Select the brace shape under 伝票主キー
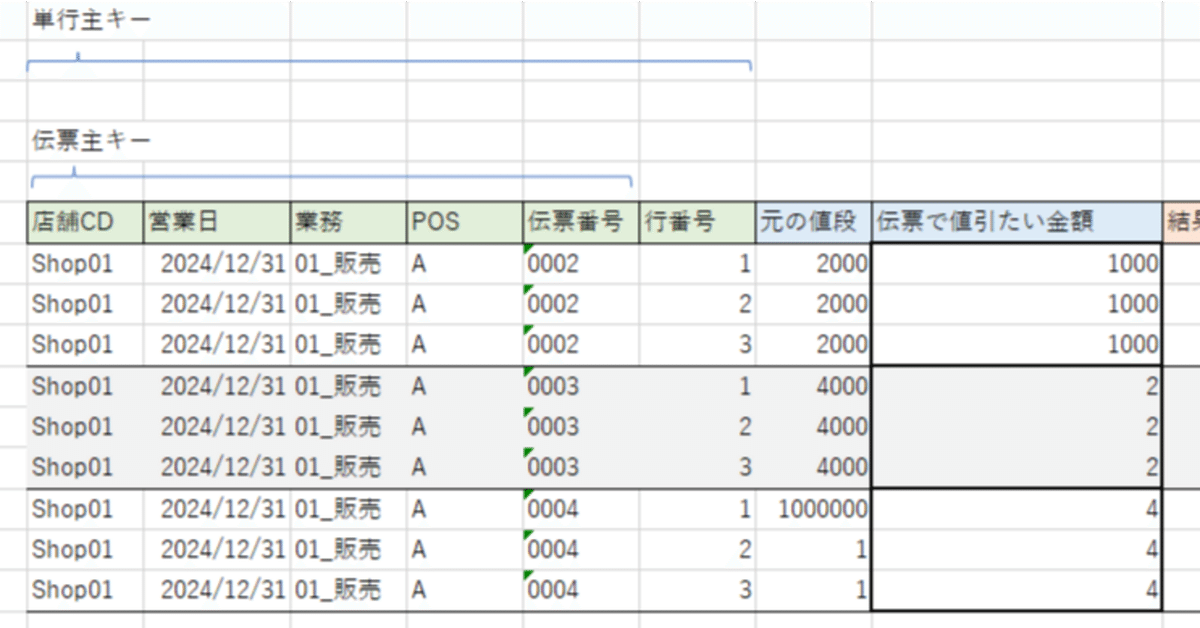This screenshot has height=628, width=1200. pos(330,180)
